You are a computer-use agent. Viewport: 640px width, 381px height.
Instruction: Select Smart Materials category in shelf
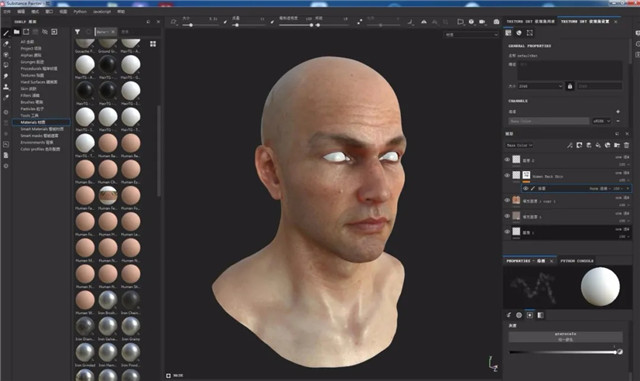40,129
